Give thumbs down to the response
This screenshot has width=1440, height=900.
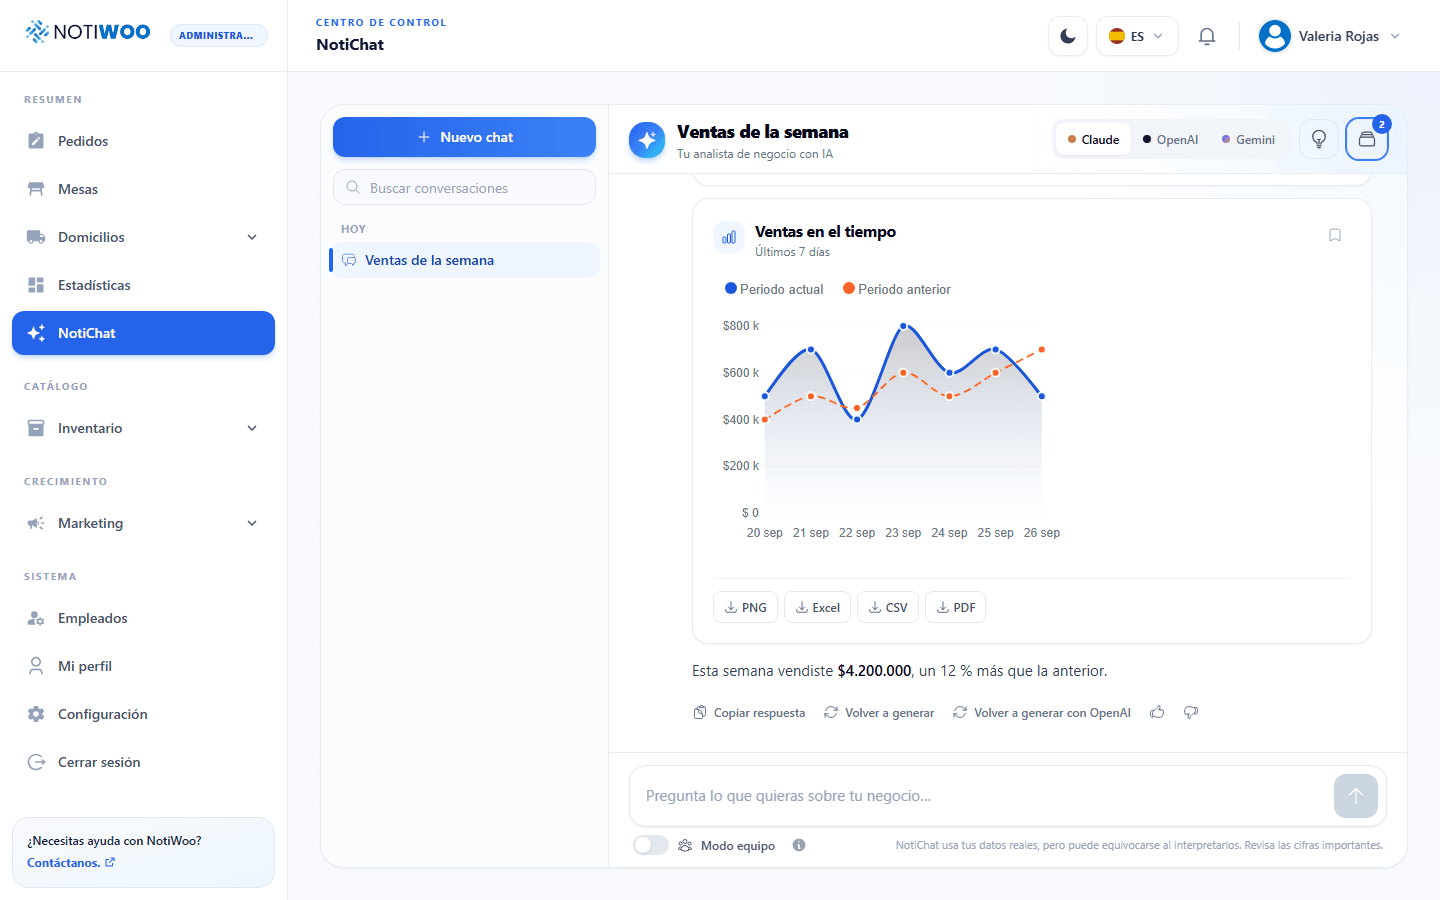(1191, 712)
